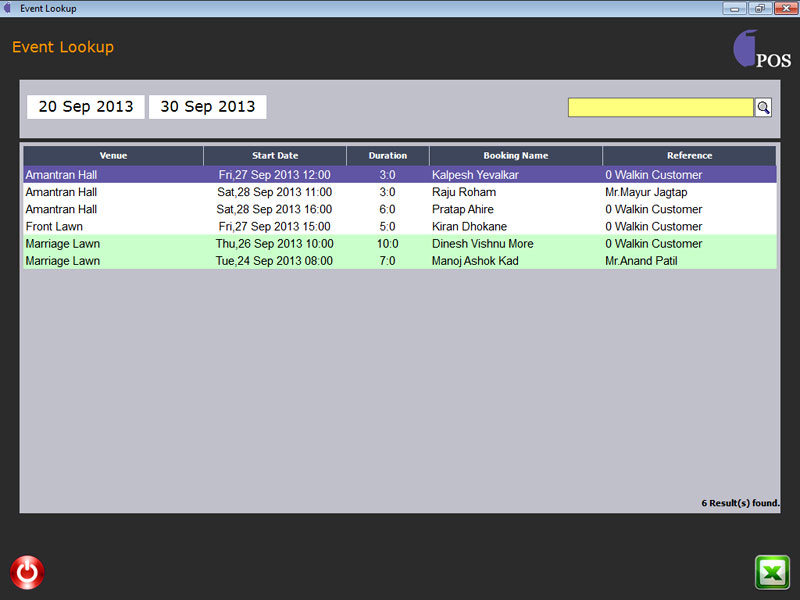Sort by the Start Date column header
Viewport: 800px width, 600px height.
pyautogui.click(x=275, y=156)
